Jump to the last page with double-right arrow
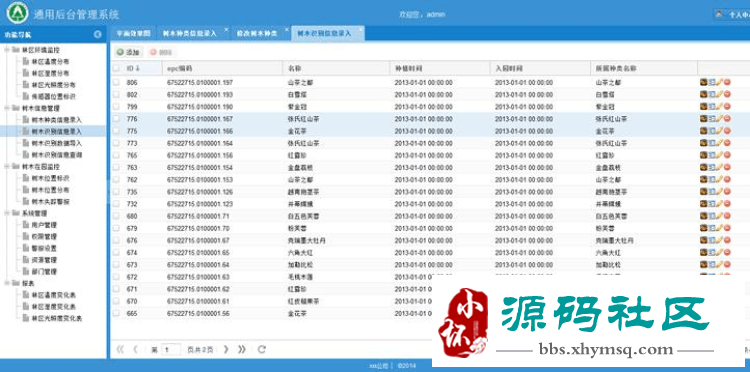This screenshot has height=372, width=750. [242, 350]
